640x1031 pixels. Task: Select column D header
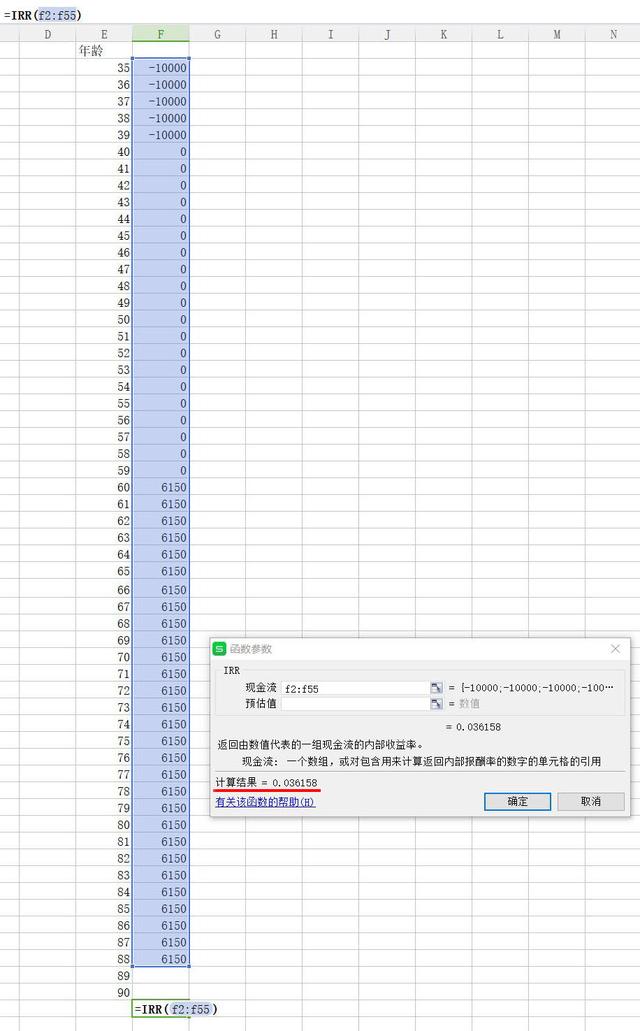pyautogui.click(x=47, y=34)
